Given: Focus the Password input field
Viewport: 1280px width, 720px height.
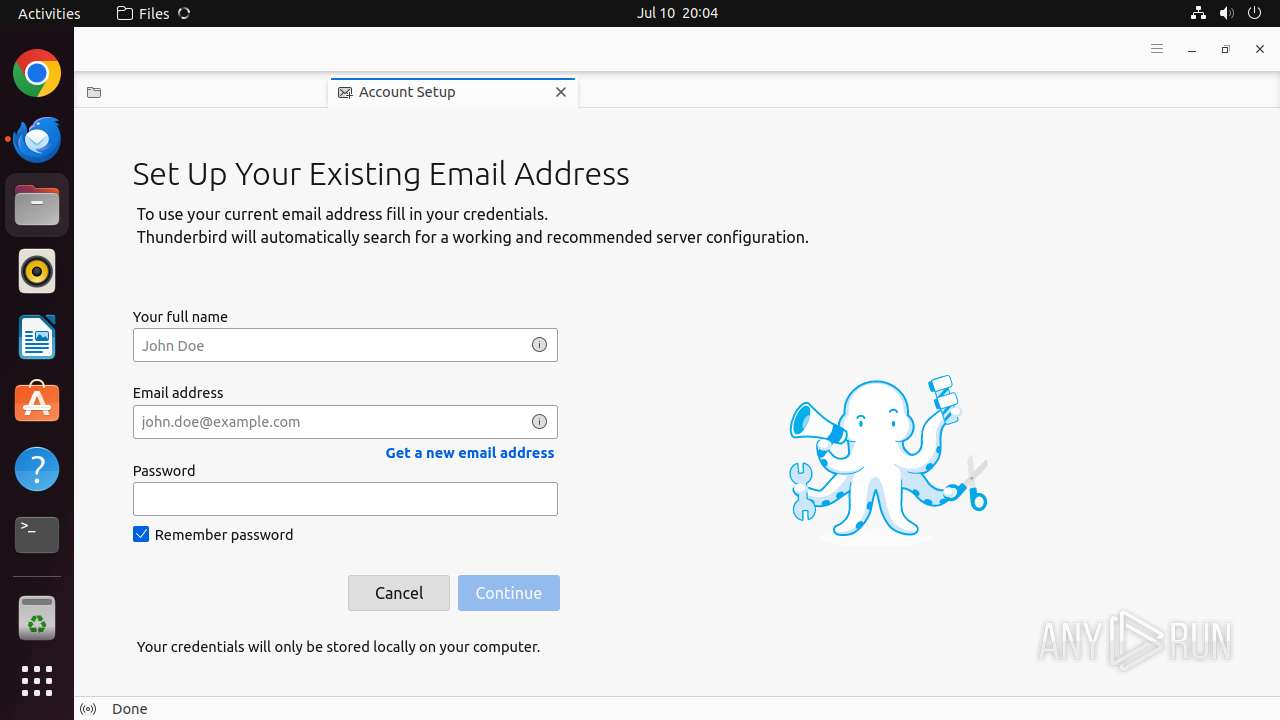Looking at the screenshot, I should [345, 499].
